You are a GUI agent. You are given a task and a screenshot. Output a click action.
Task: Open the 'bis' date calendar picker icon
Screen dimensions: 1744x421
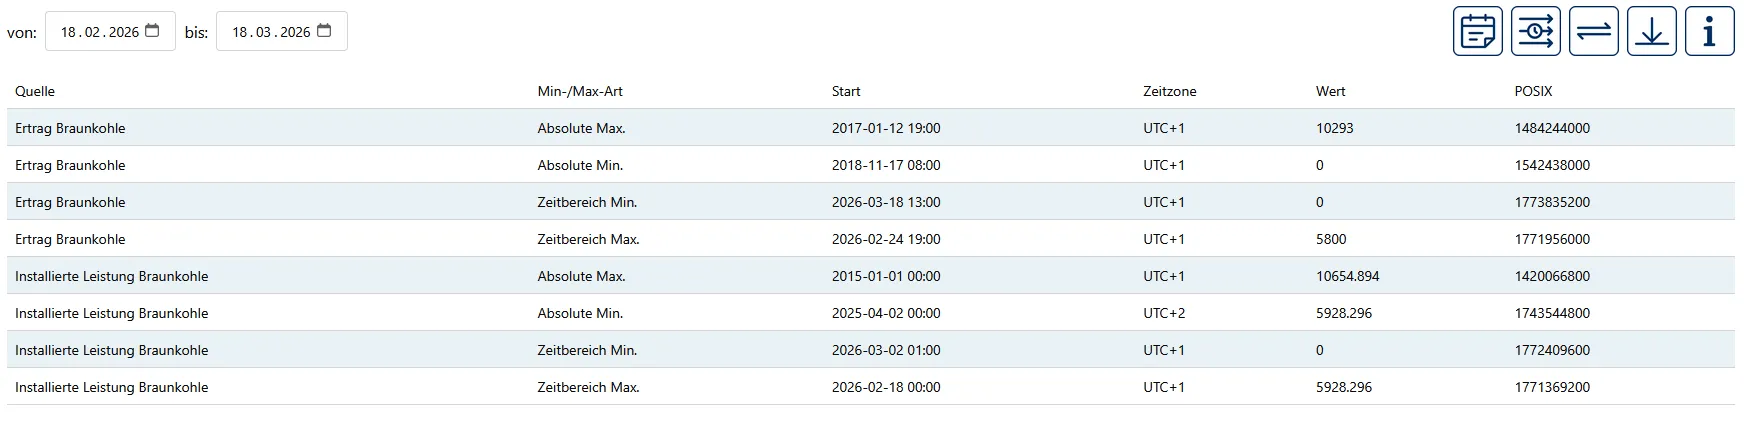coord(324,31)
